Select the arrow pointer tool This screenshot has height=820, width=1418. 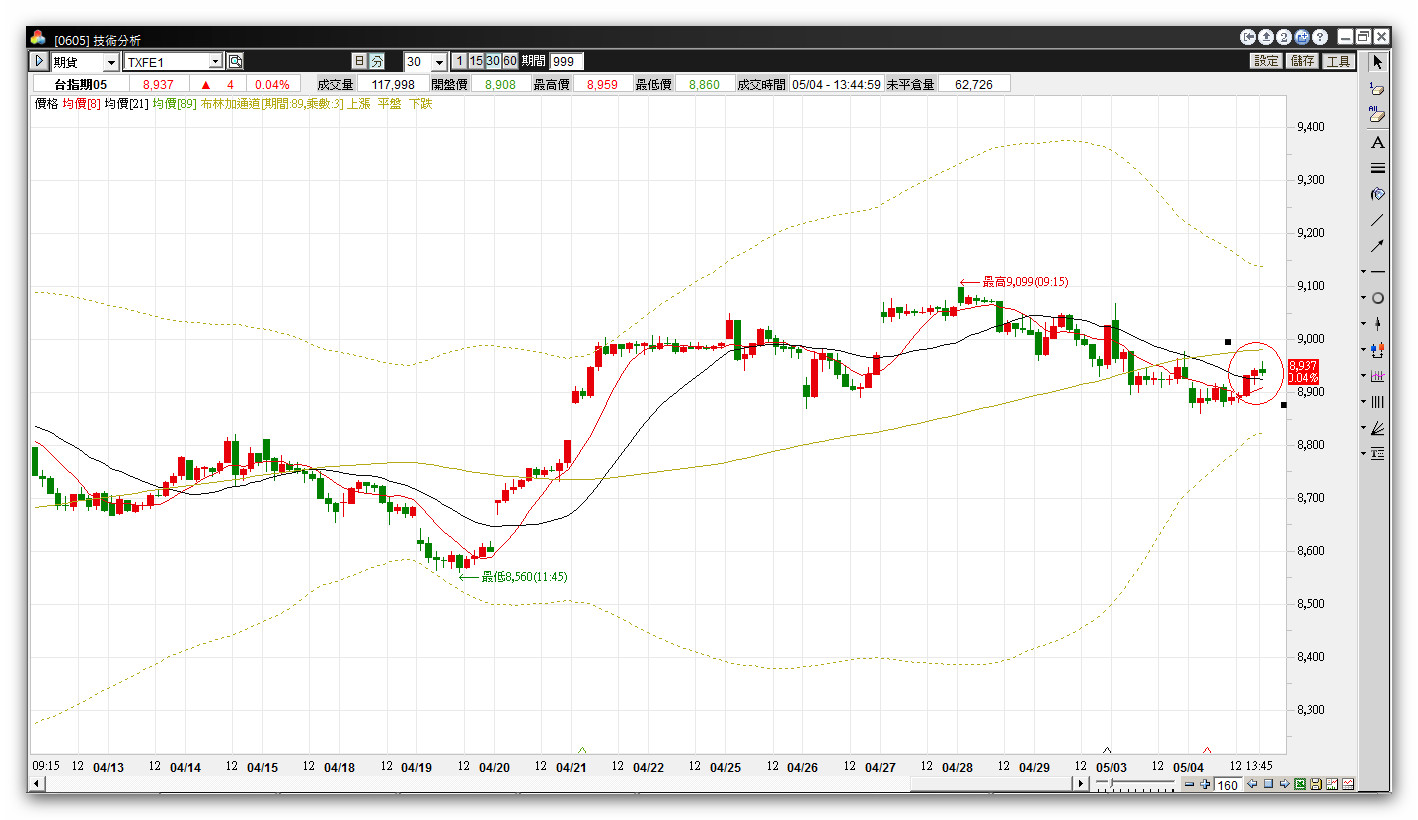click(1377, 62)
